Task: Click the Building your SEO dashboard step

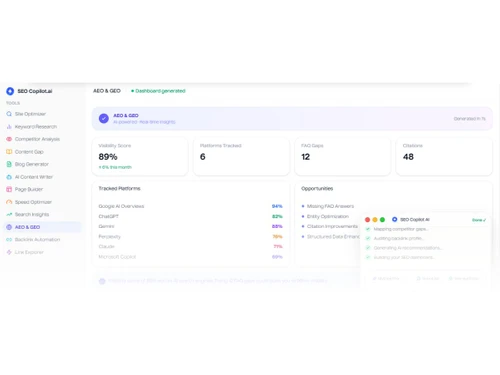Action: tap(404, 257)
